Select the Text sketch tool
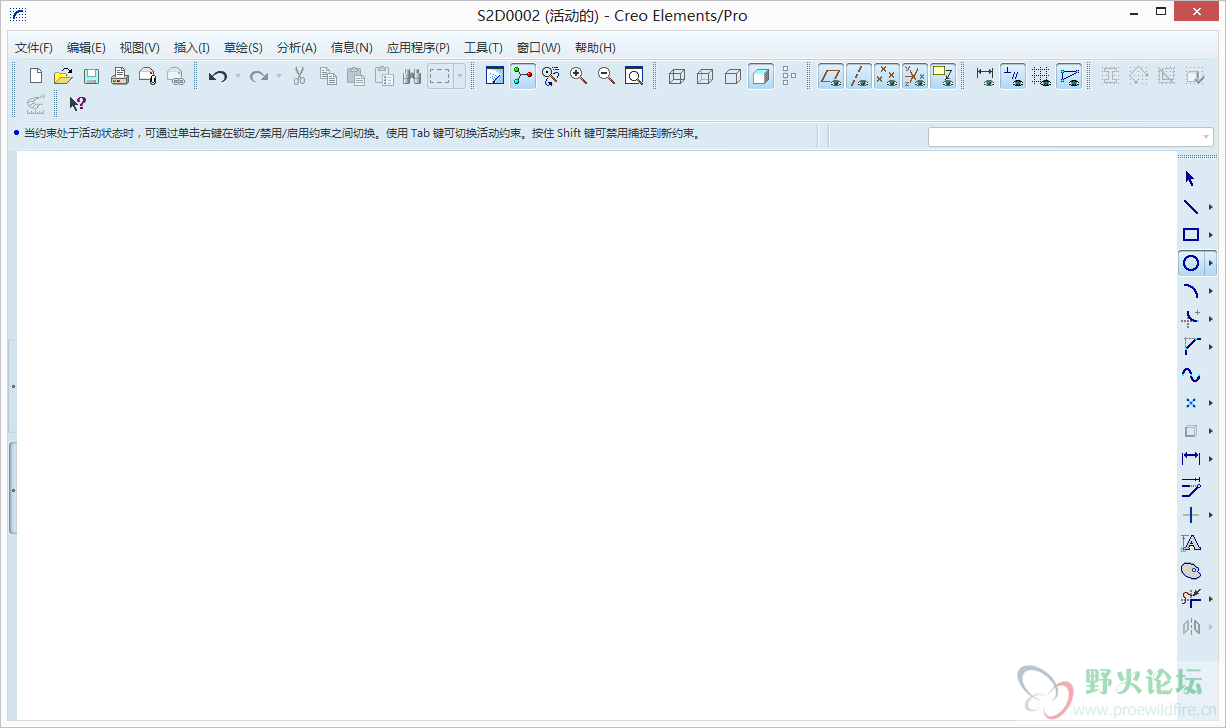This screenshot has height=728, width=1226. pyautogui.click(x=1190, y=543)
